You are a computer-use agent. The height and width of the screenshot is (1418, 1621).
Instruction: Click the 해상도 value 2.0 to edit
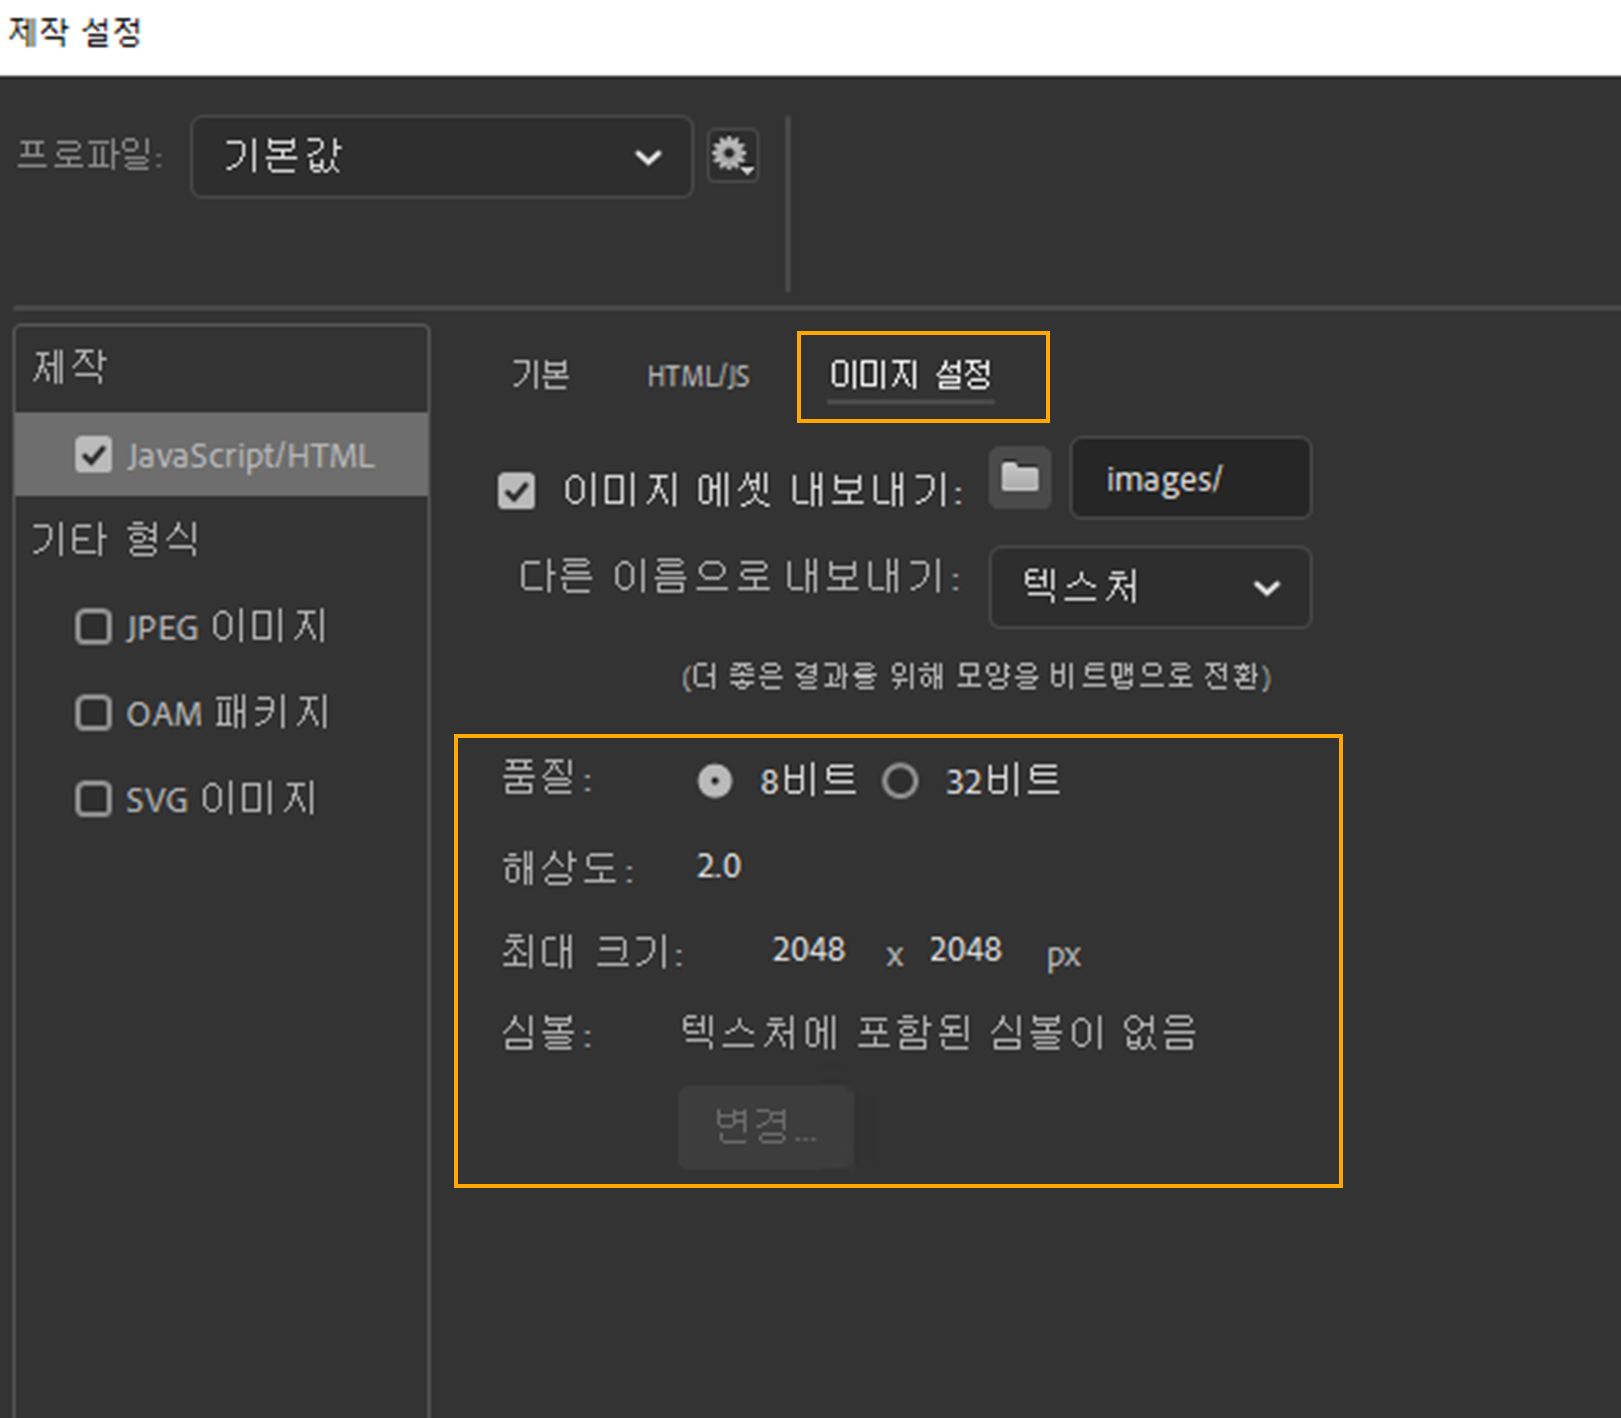click(x=719, y=865)
